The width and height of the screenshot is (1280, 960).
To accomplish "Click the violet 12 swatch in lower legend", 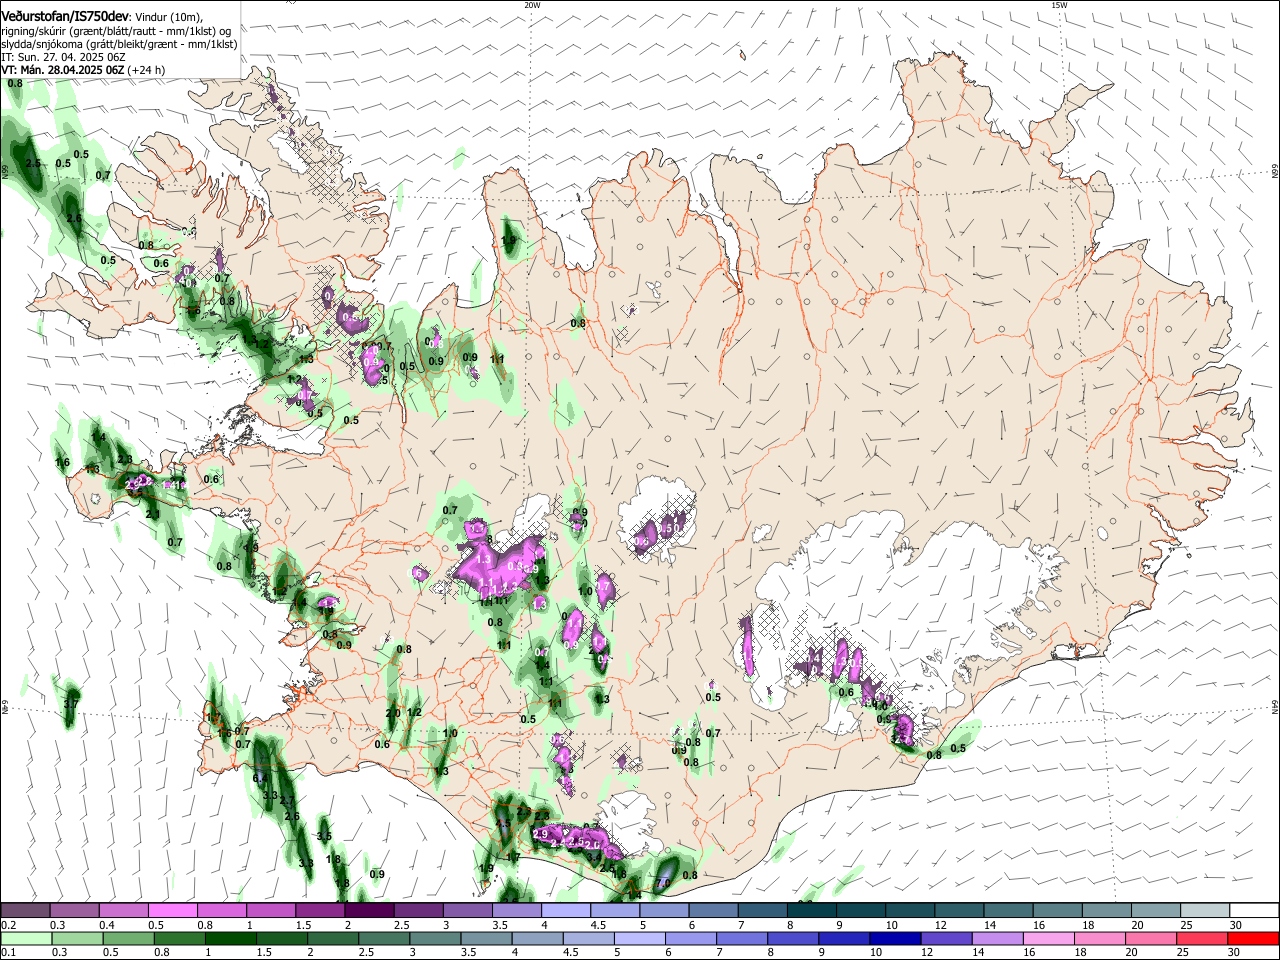I will tap(947, 939).
